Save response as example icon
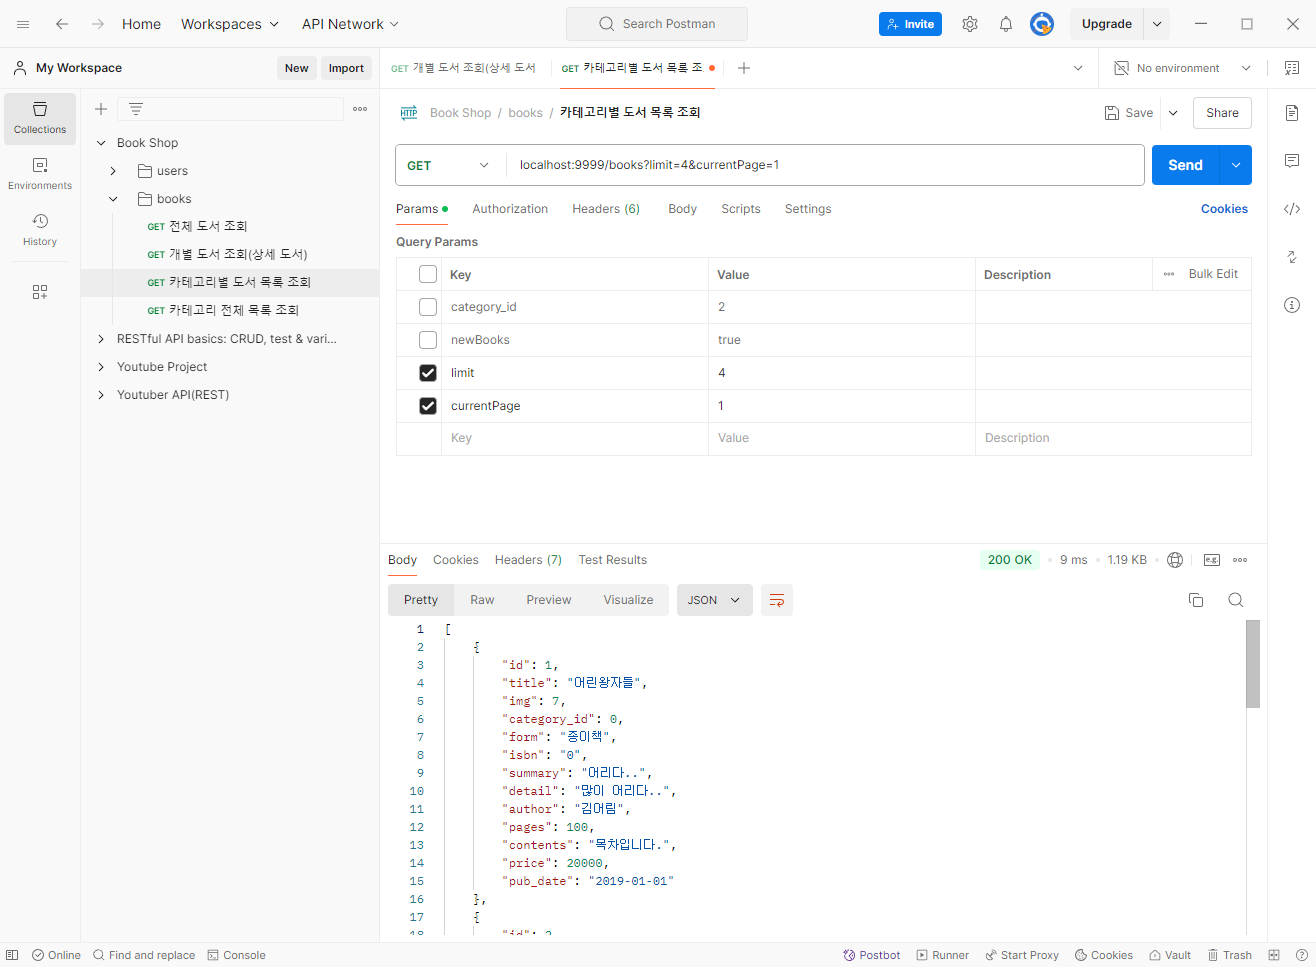1316x967 pixels. coord(1212,560)
